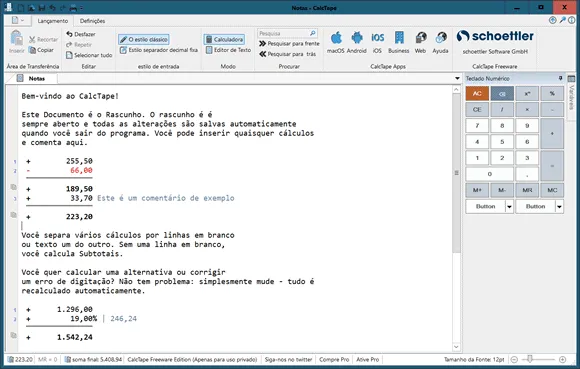Screen dimensions: 580x369
Task: Click the save icon in title bar
Action: [42, 7]
